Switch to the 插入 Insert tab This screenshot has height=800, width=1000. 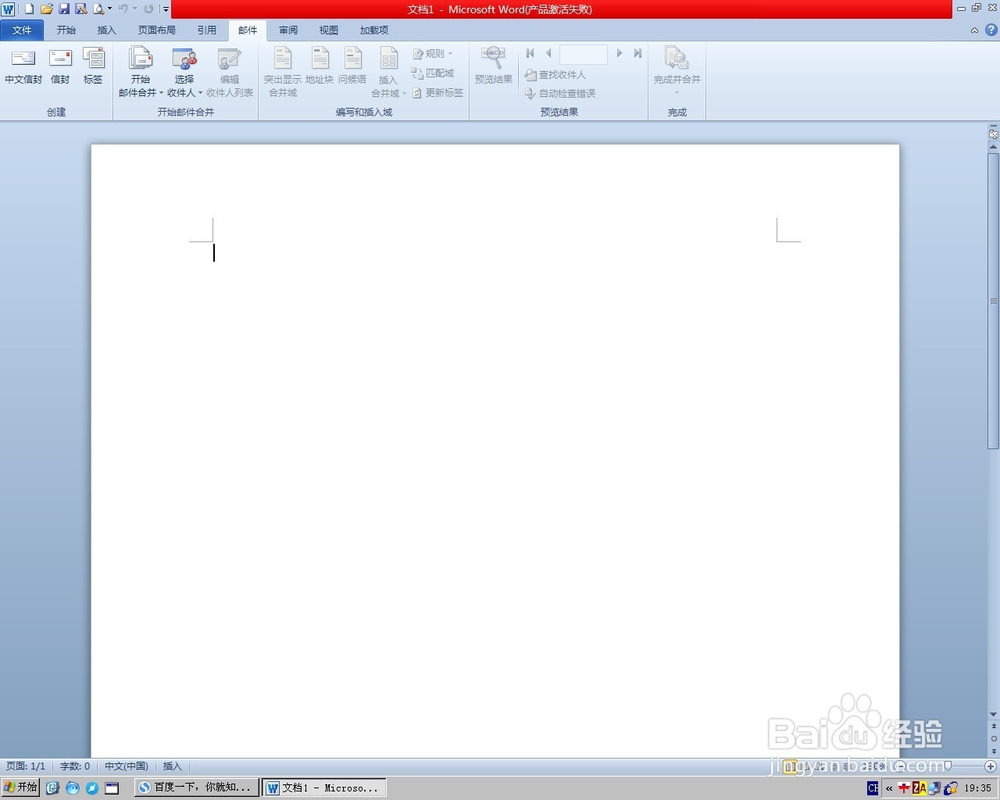[107, 30]
